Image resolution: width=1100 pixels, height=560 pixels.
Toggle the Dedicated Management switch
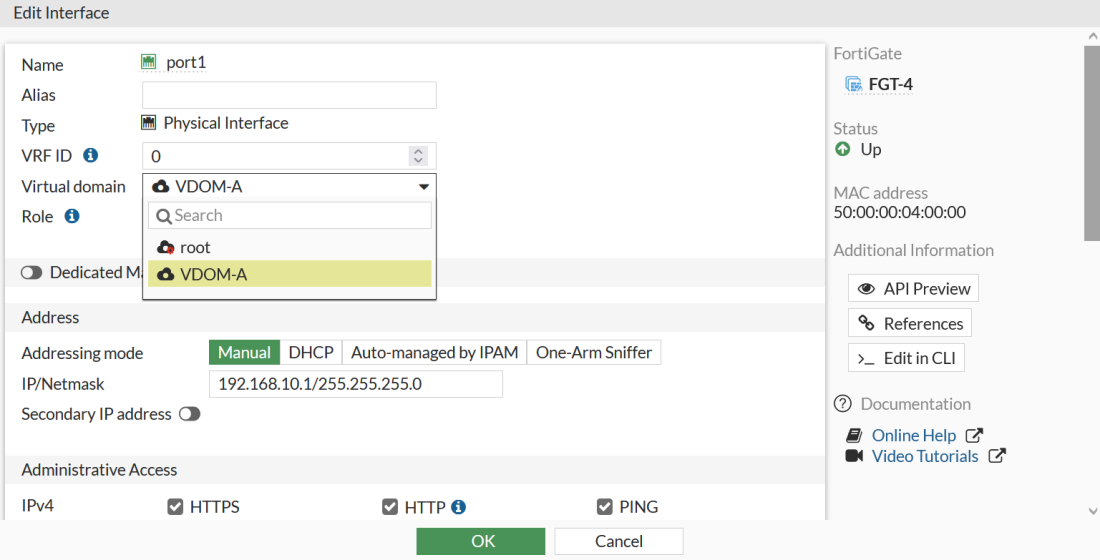tap(31, 273)
